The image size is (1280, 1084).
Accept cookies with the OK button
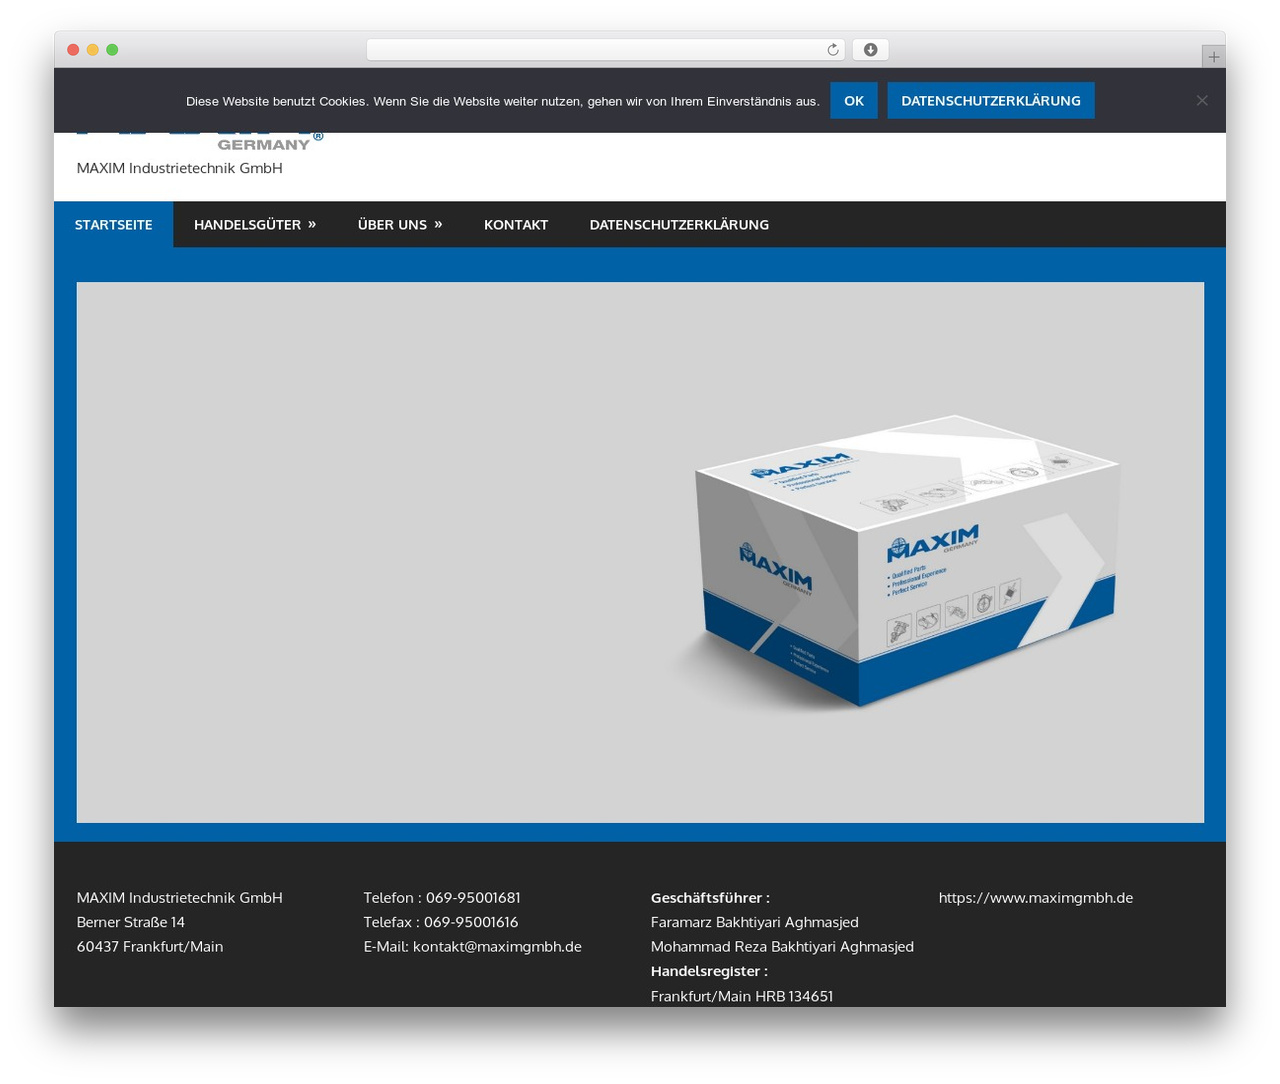coord(854,100)
